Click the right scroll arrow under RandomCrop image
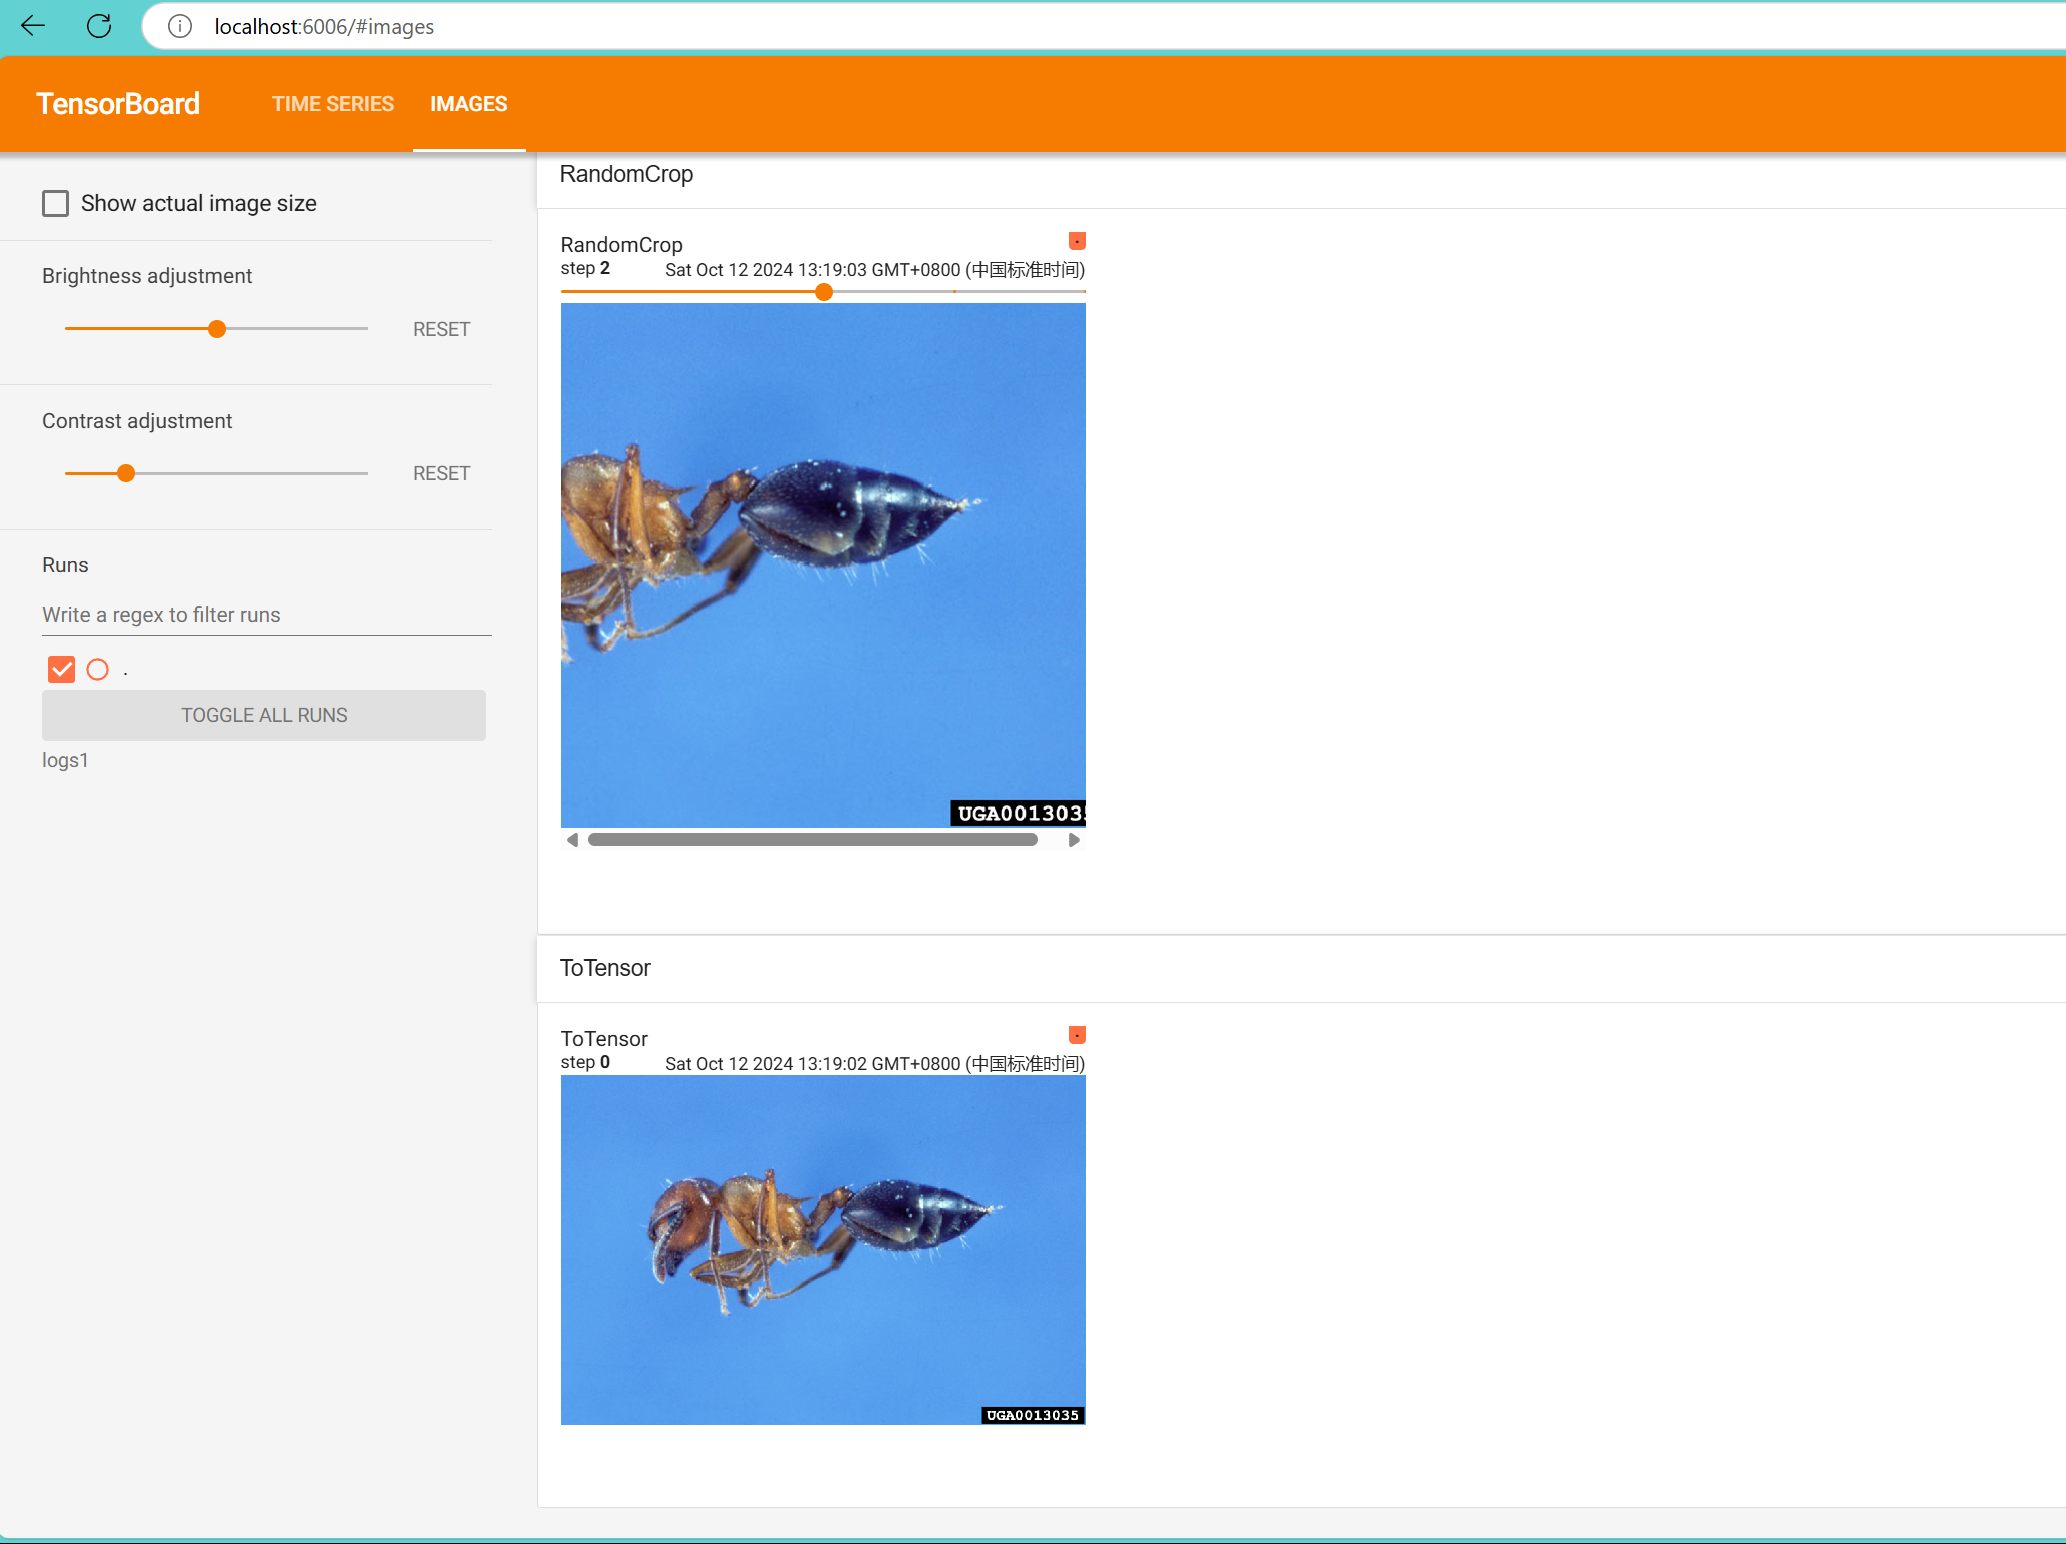The image size is (2066, 1544). (1074, 840)
